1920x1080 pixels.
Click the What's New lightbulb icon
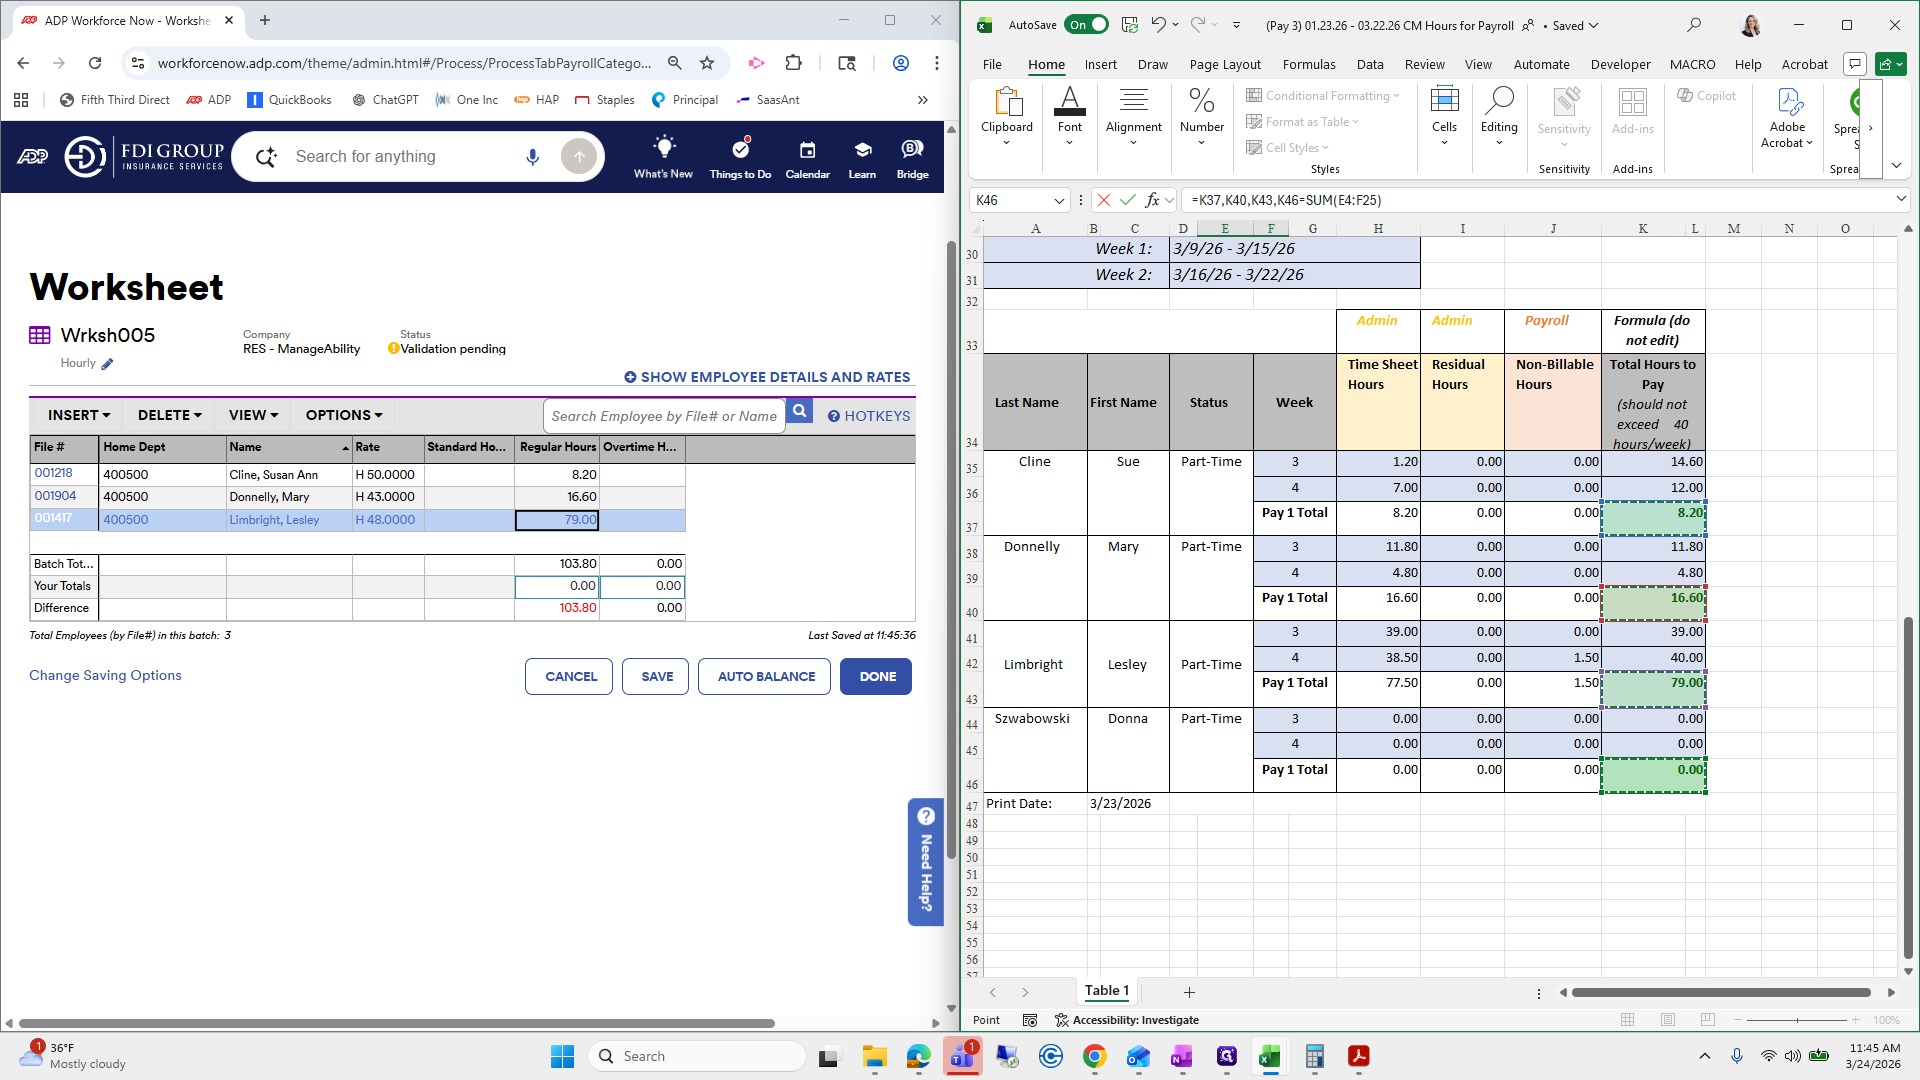[663, 149]
